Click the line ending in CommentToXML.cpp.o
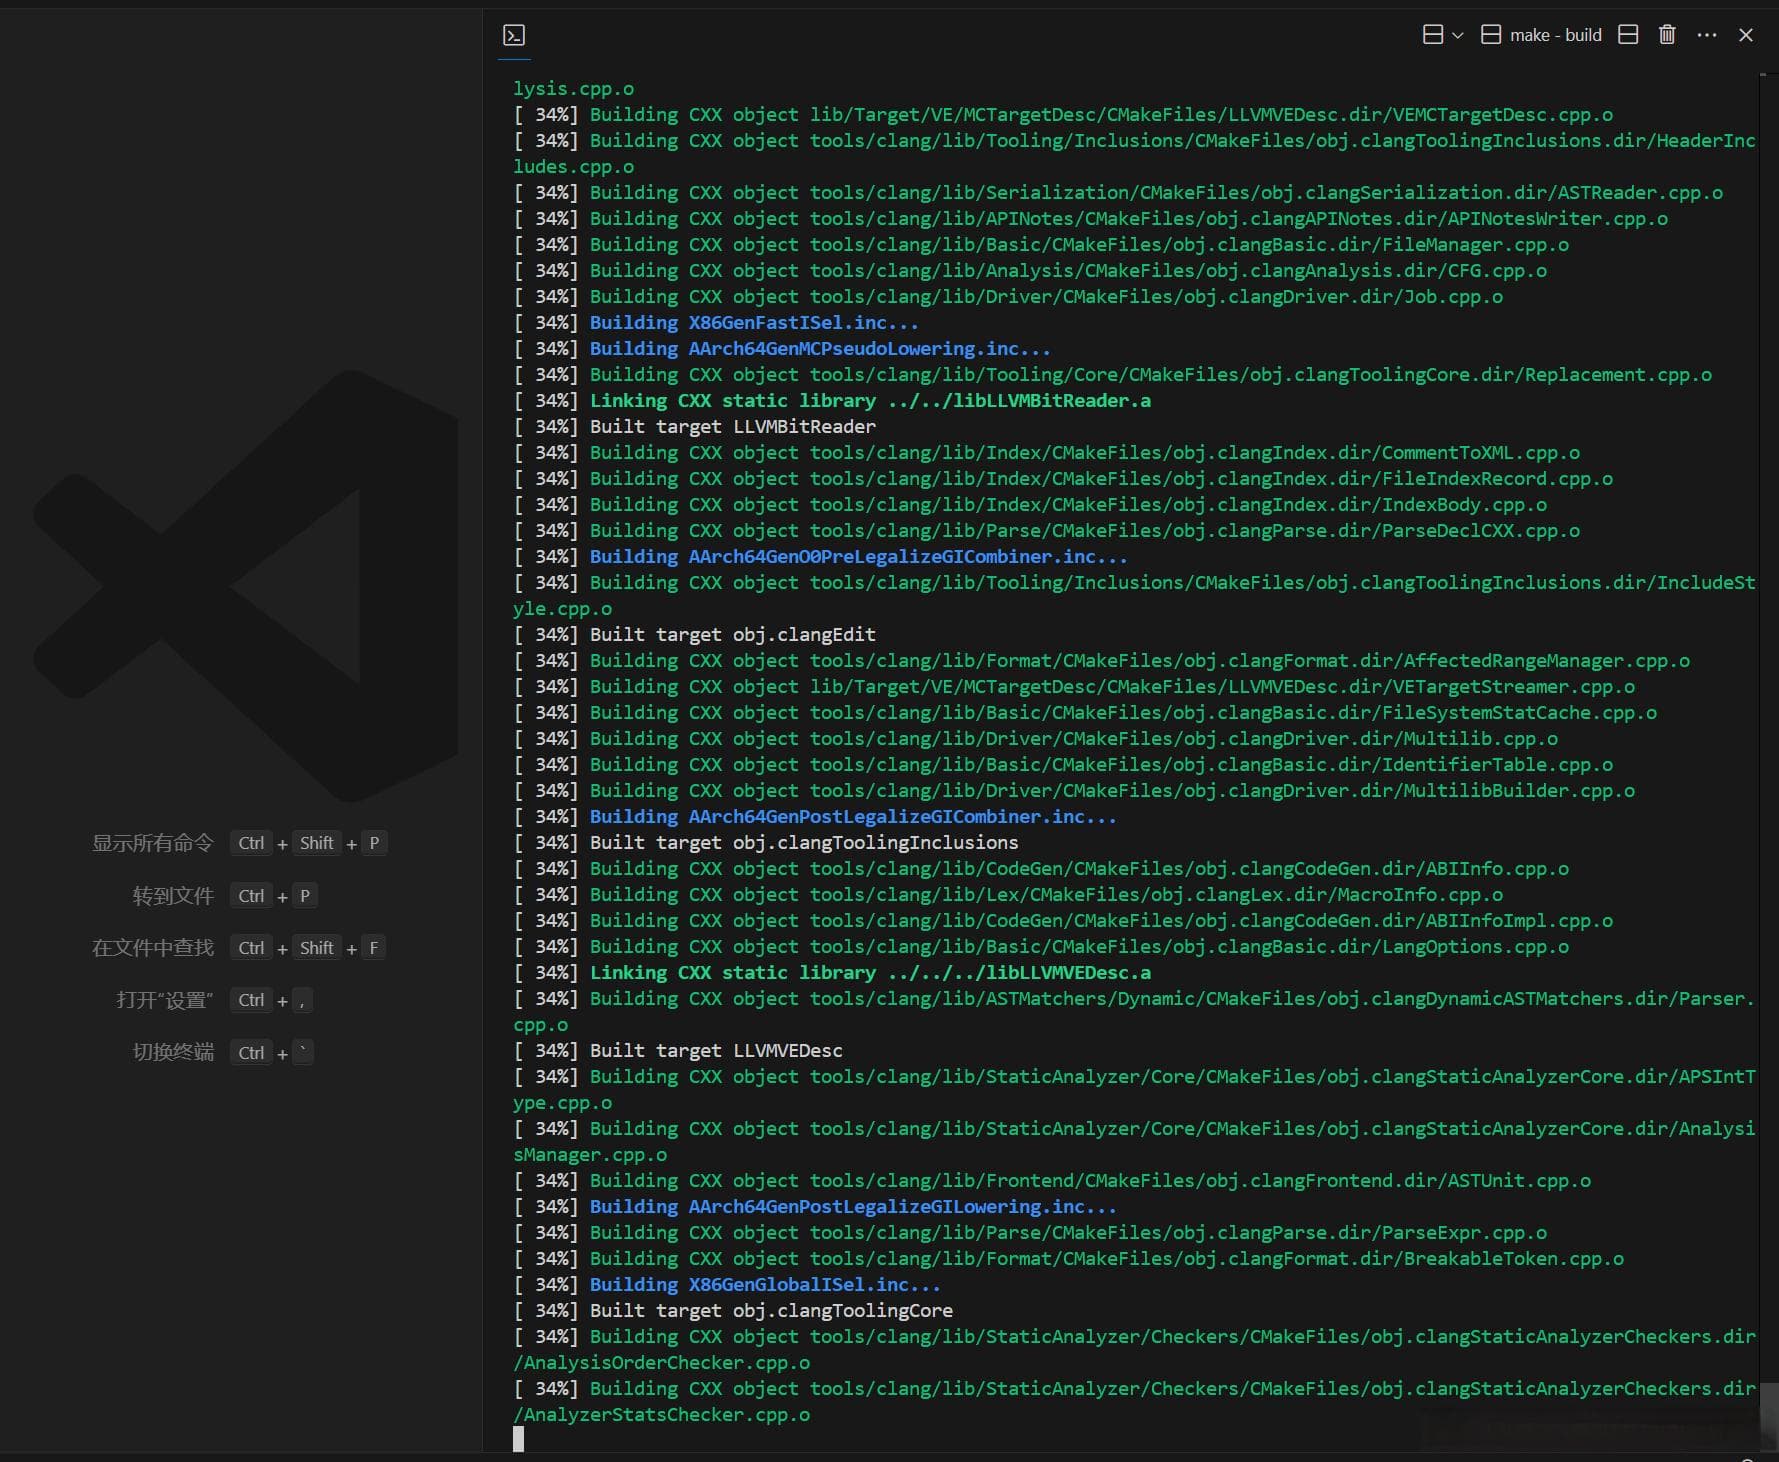Viewport: 1779px width, 1462px height. (1047, 453)
